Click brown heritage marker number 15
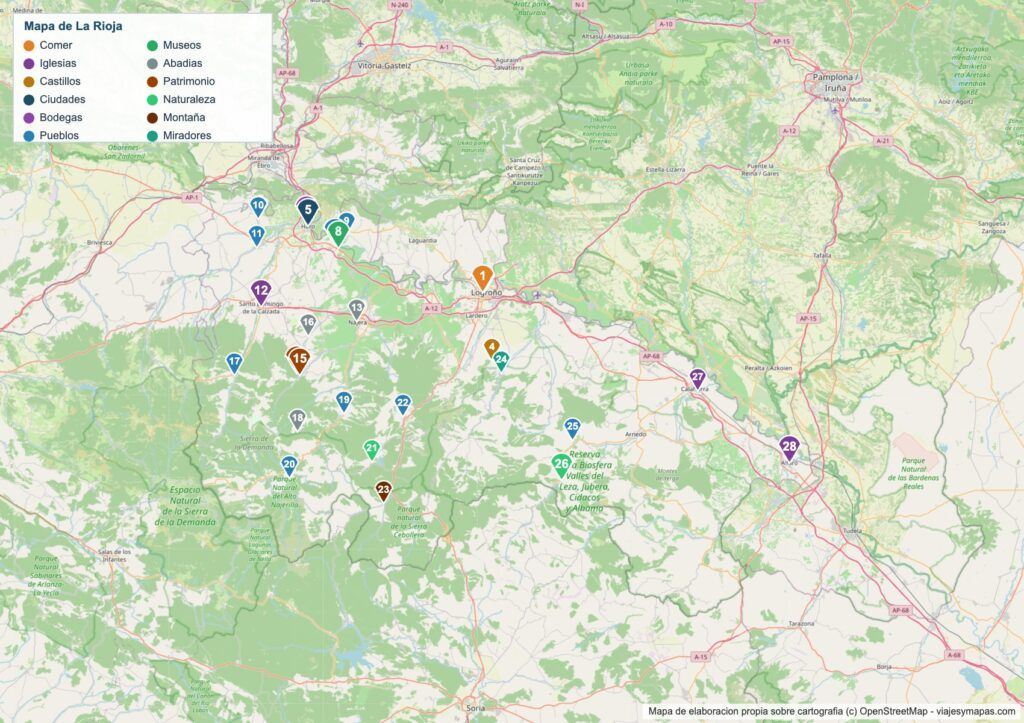 coord(300,360)
